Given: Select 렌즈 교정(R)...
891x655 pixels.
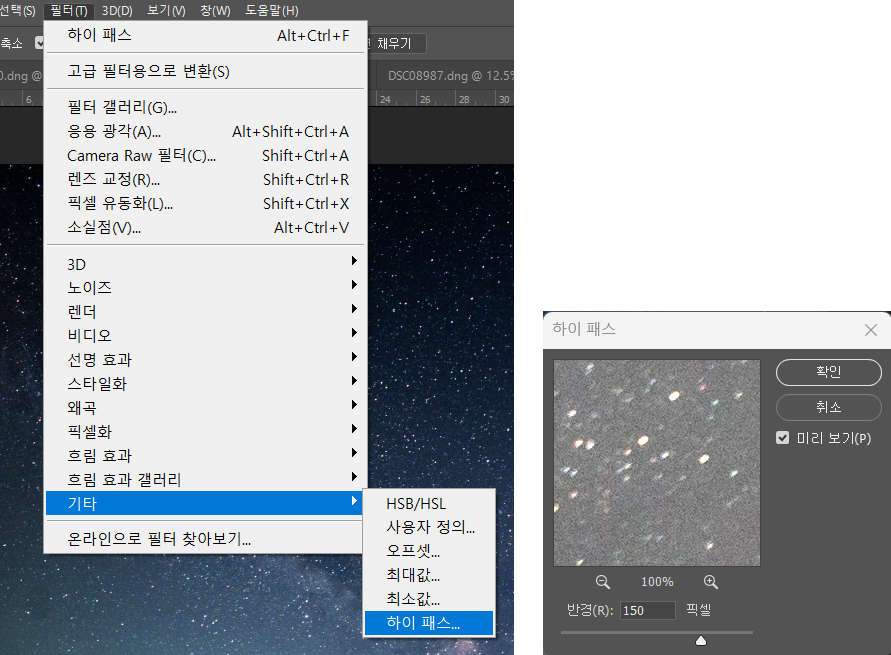Looking at the screenshot, I should coord(206,180).
